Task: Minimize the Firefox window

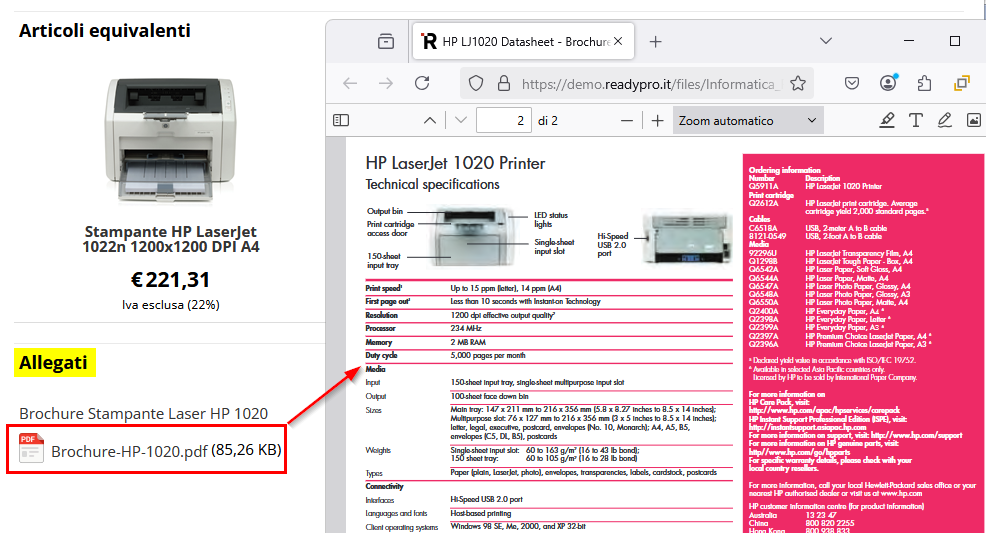Action: click(x=909, y=41)
